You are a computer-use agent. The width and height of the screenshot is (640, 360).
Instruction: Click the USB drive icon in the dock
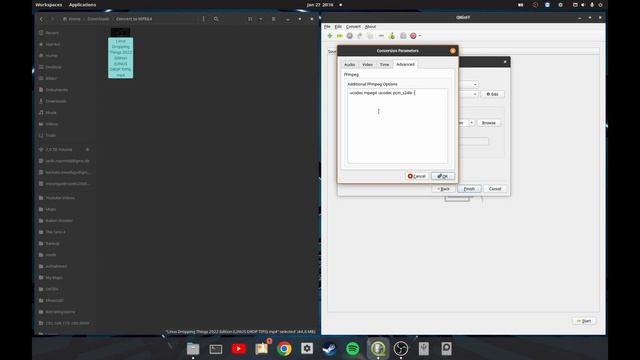click(x=424, y=349)
